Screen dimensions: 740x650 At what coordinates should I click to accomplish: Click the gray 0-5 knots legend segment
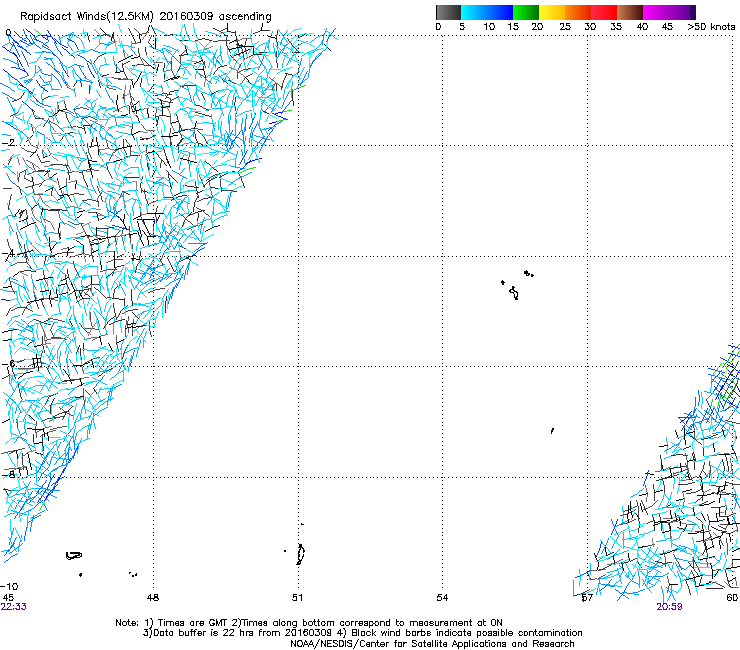tap(448, 12)
